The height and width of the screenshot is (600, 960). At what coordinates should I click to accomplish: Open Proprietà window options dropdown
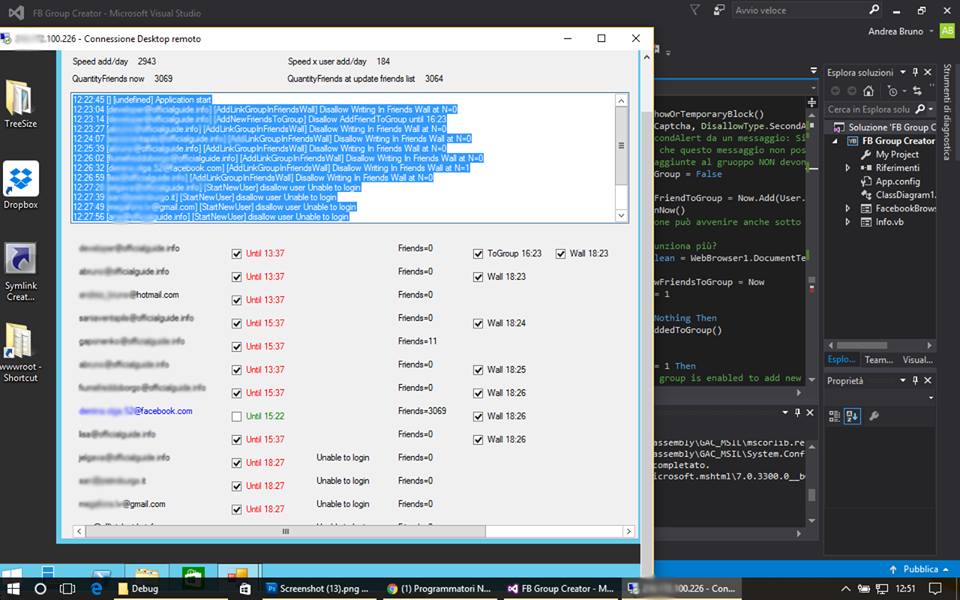coord(902,380)
